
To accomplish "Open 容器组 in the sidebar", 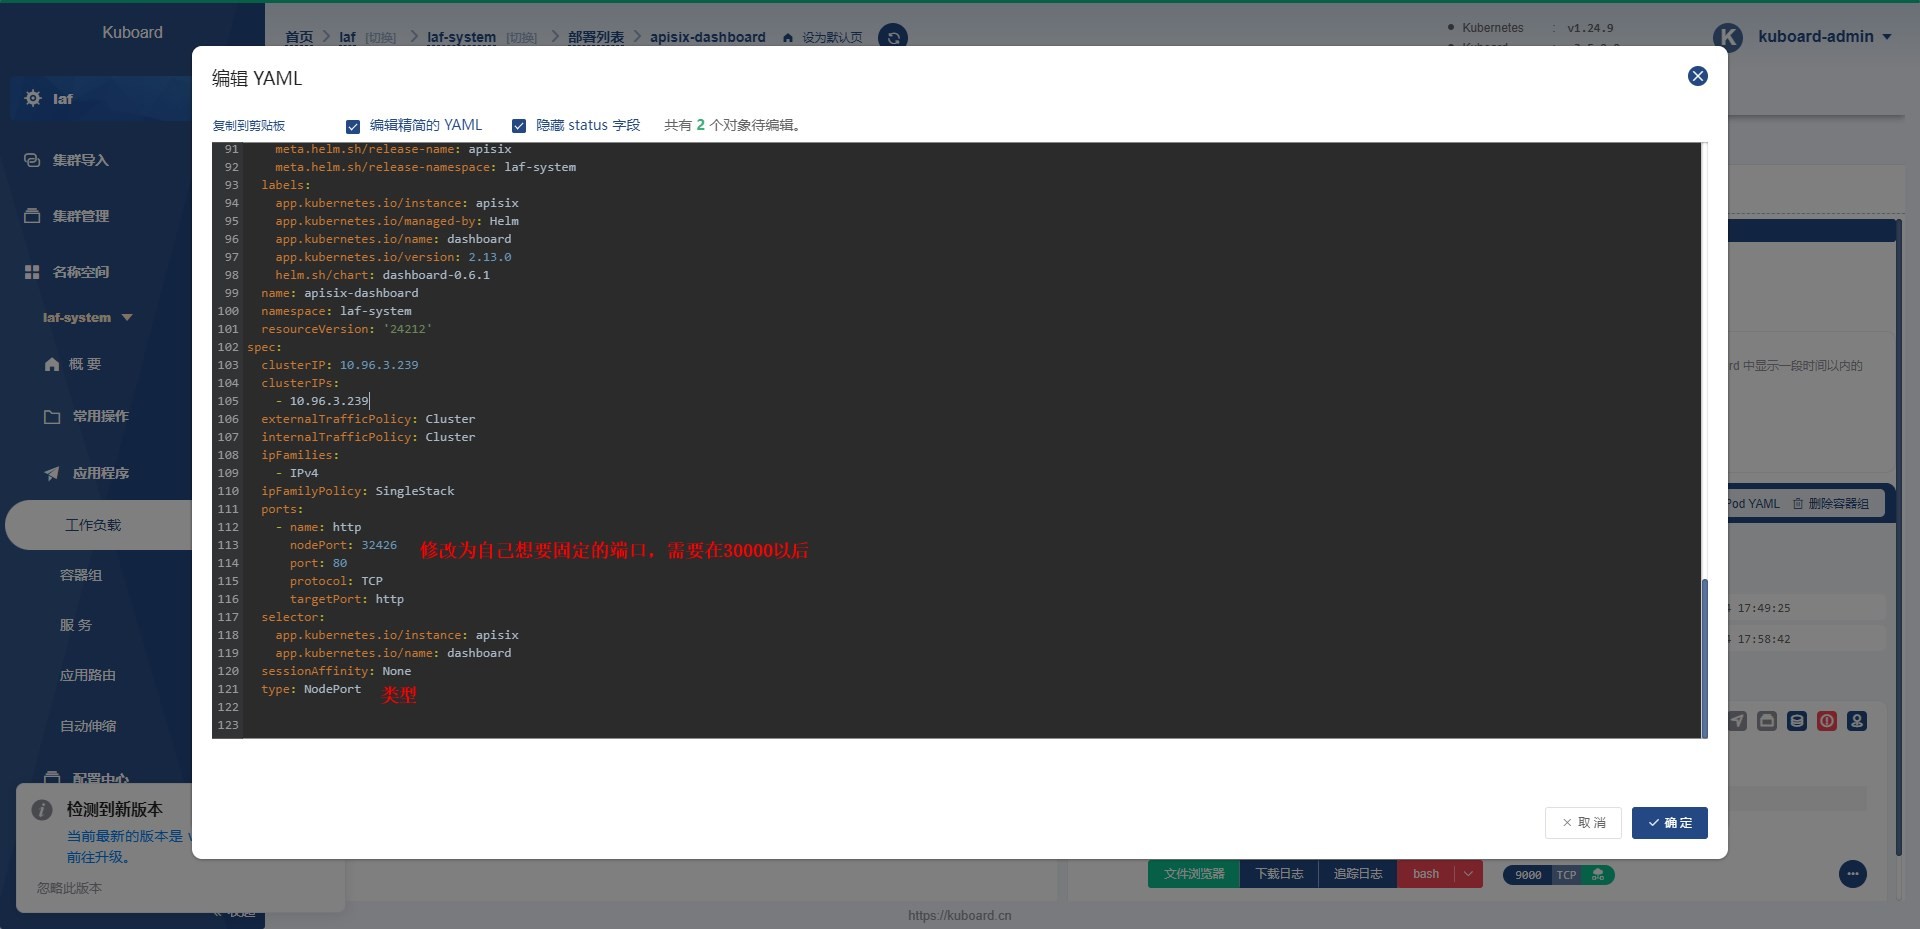I will (x=81, y=575).
